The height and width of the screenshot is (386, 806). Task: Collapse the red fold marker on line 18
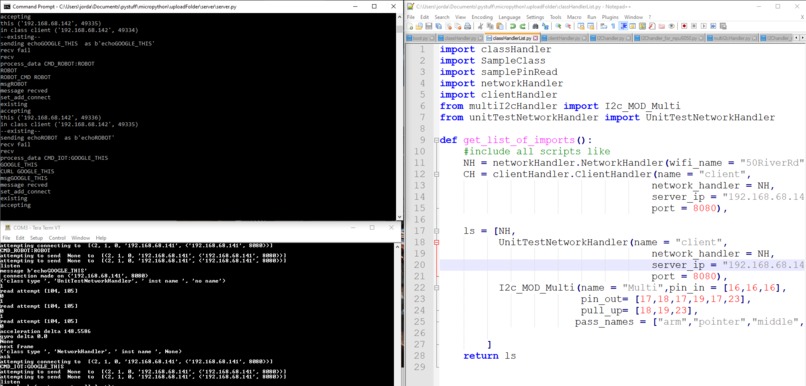[x=437, y=242]
